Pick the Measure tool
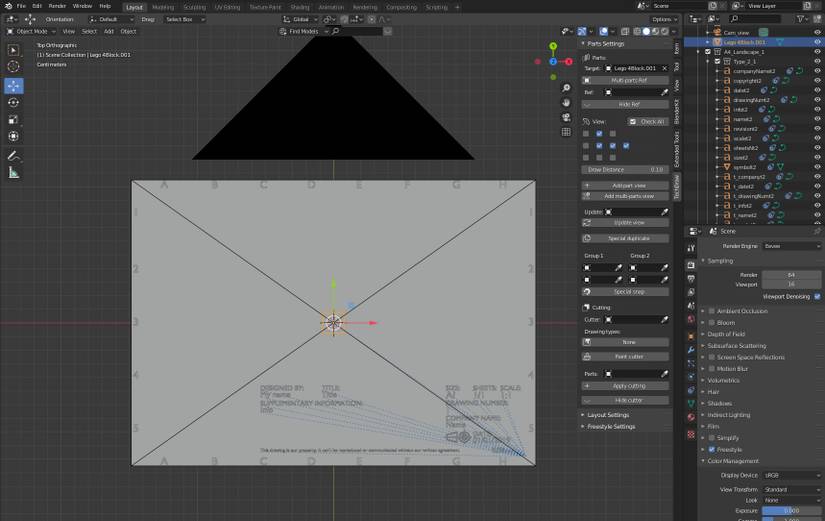Image resolution: width=825 pixels, height=521 pixels. 14,173
